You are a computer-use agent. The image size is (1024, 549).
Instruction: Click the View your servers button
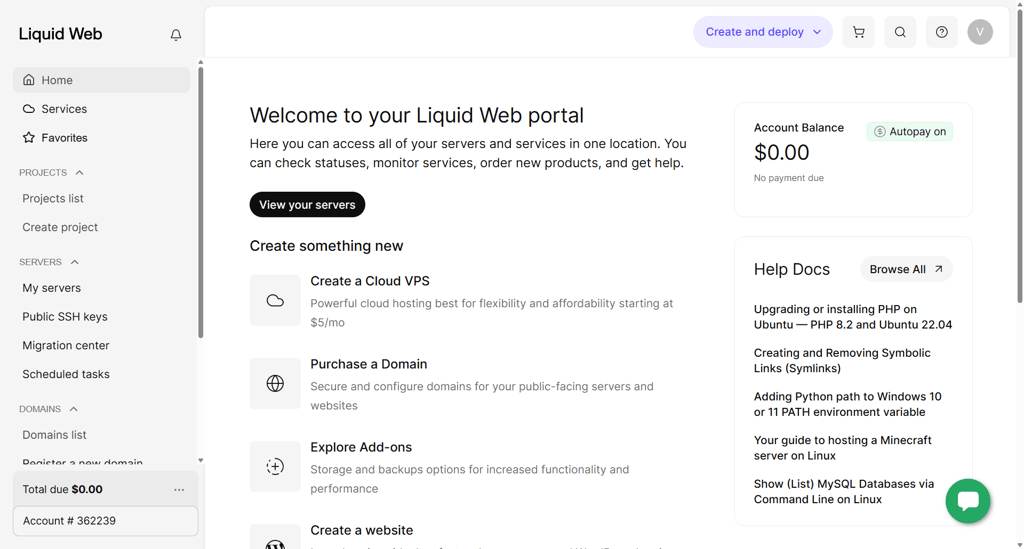307,204
